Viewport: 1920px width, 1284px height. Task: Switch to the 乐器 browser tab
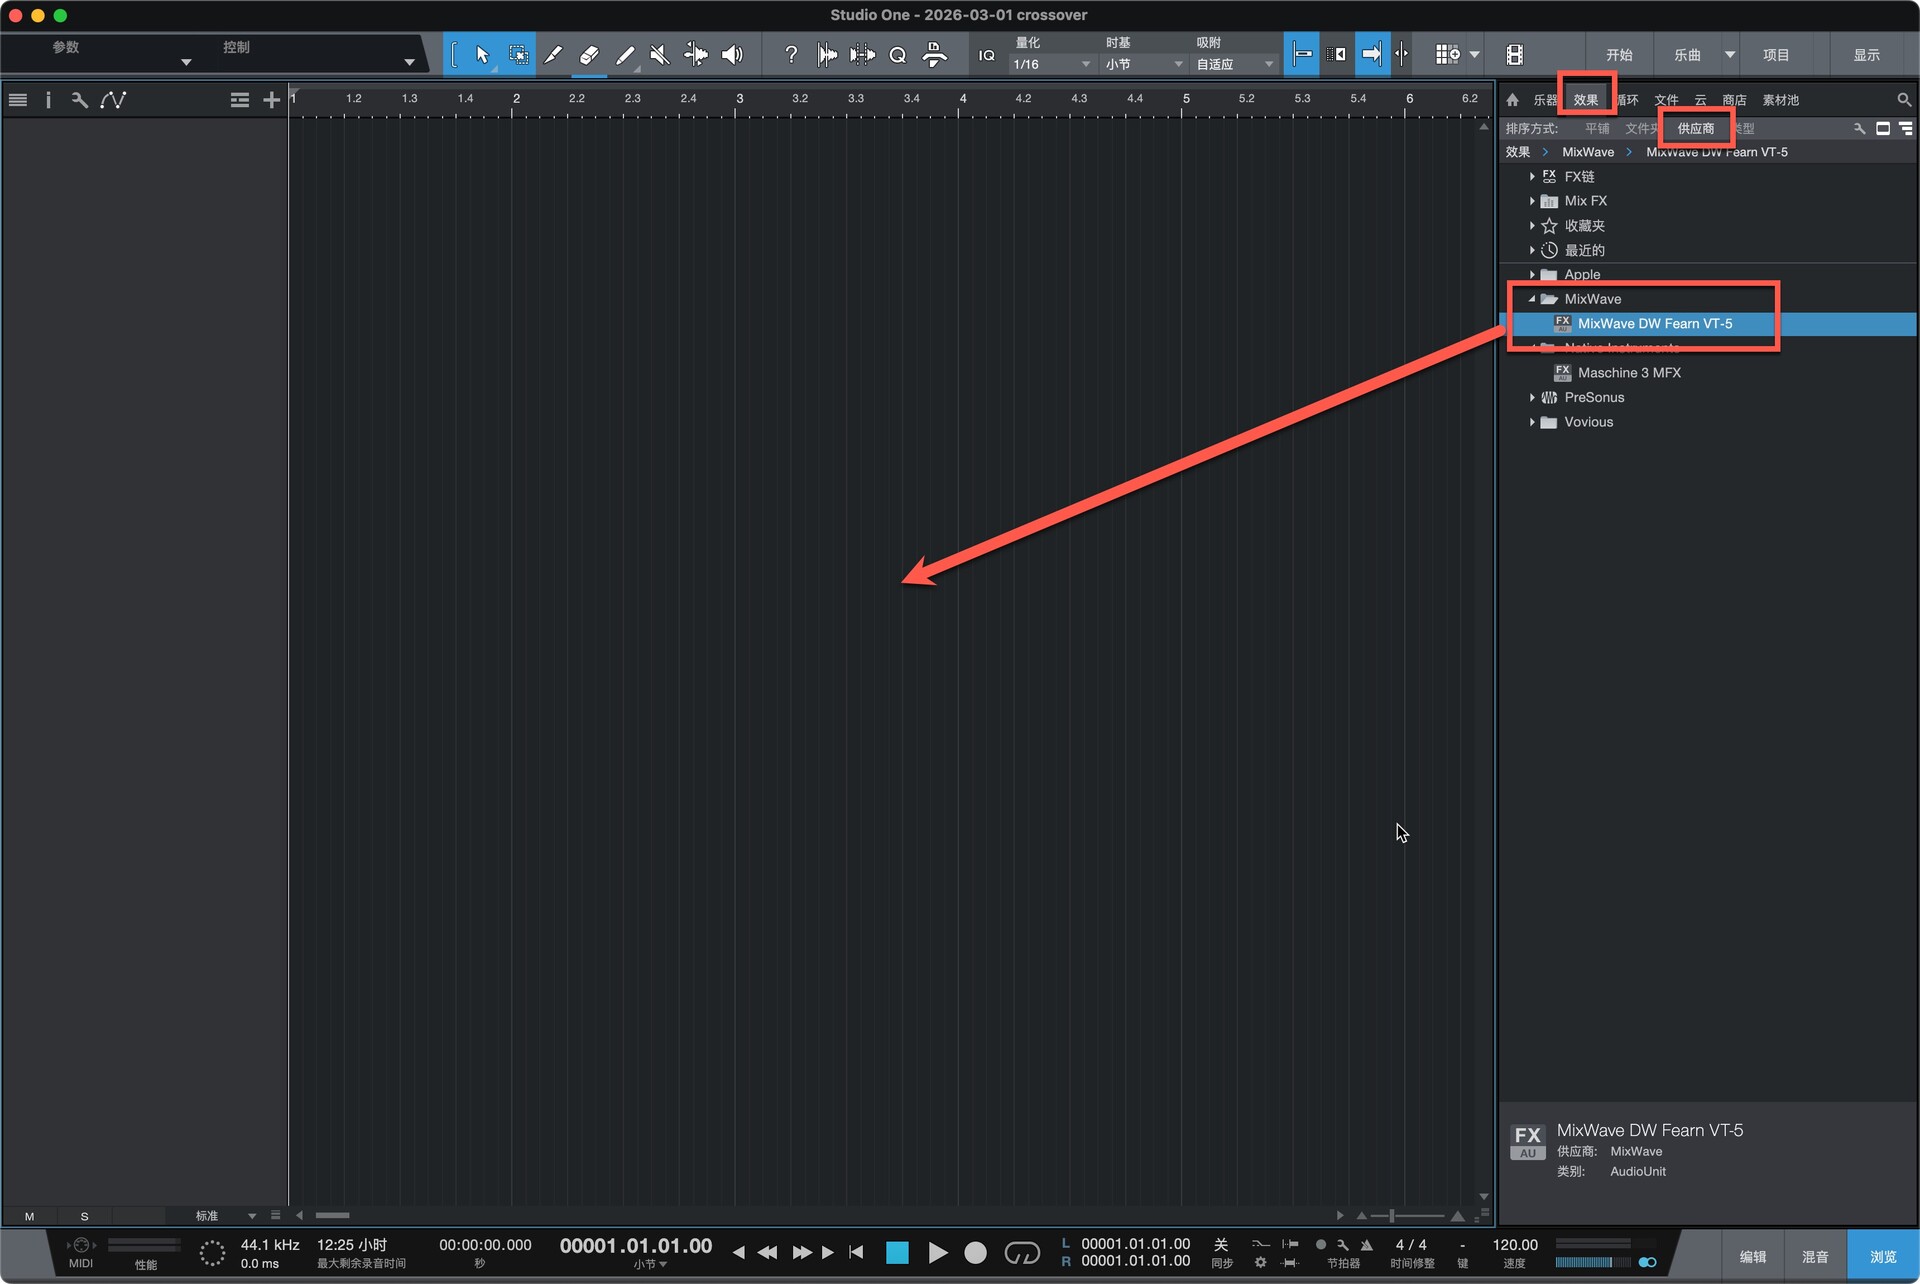pyautogui.click(x=1545, y=100)
